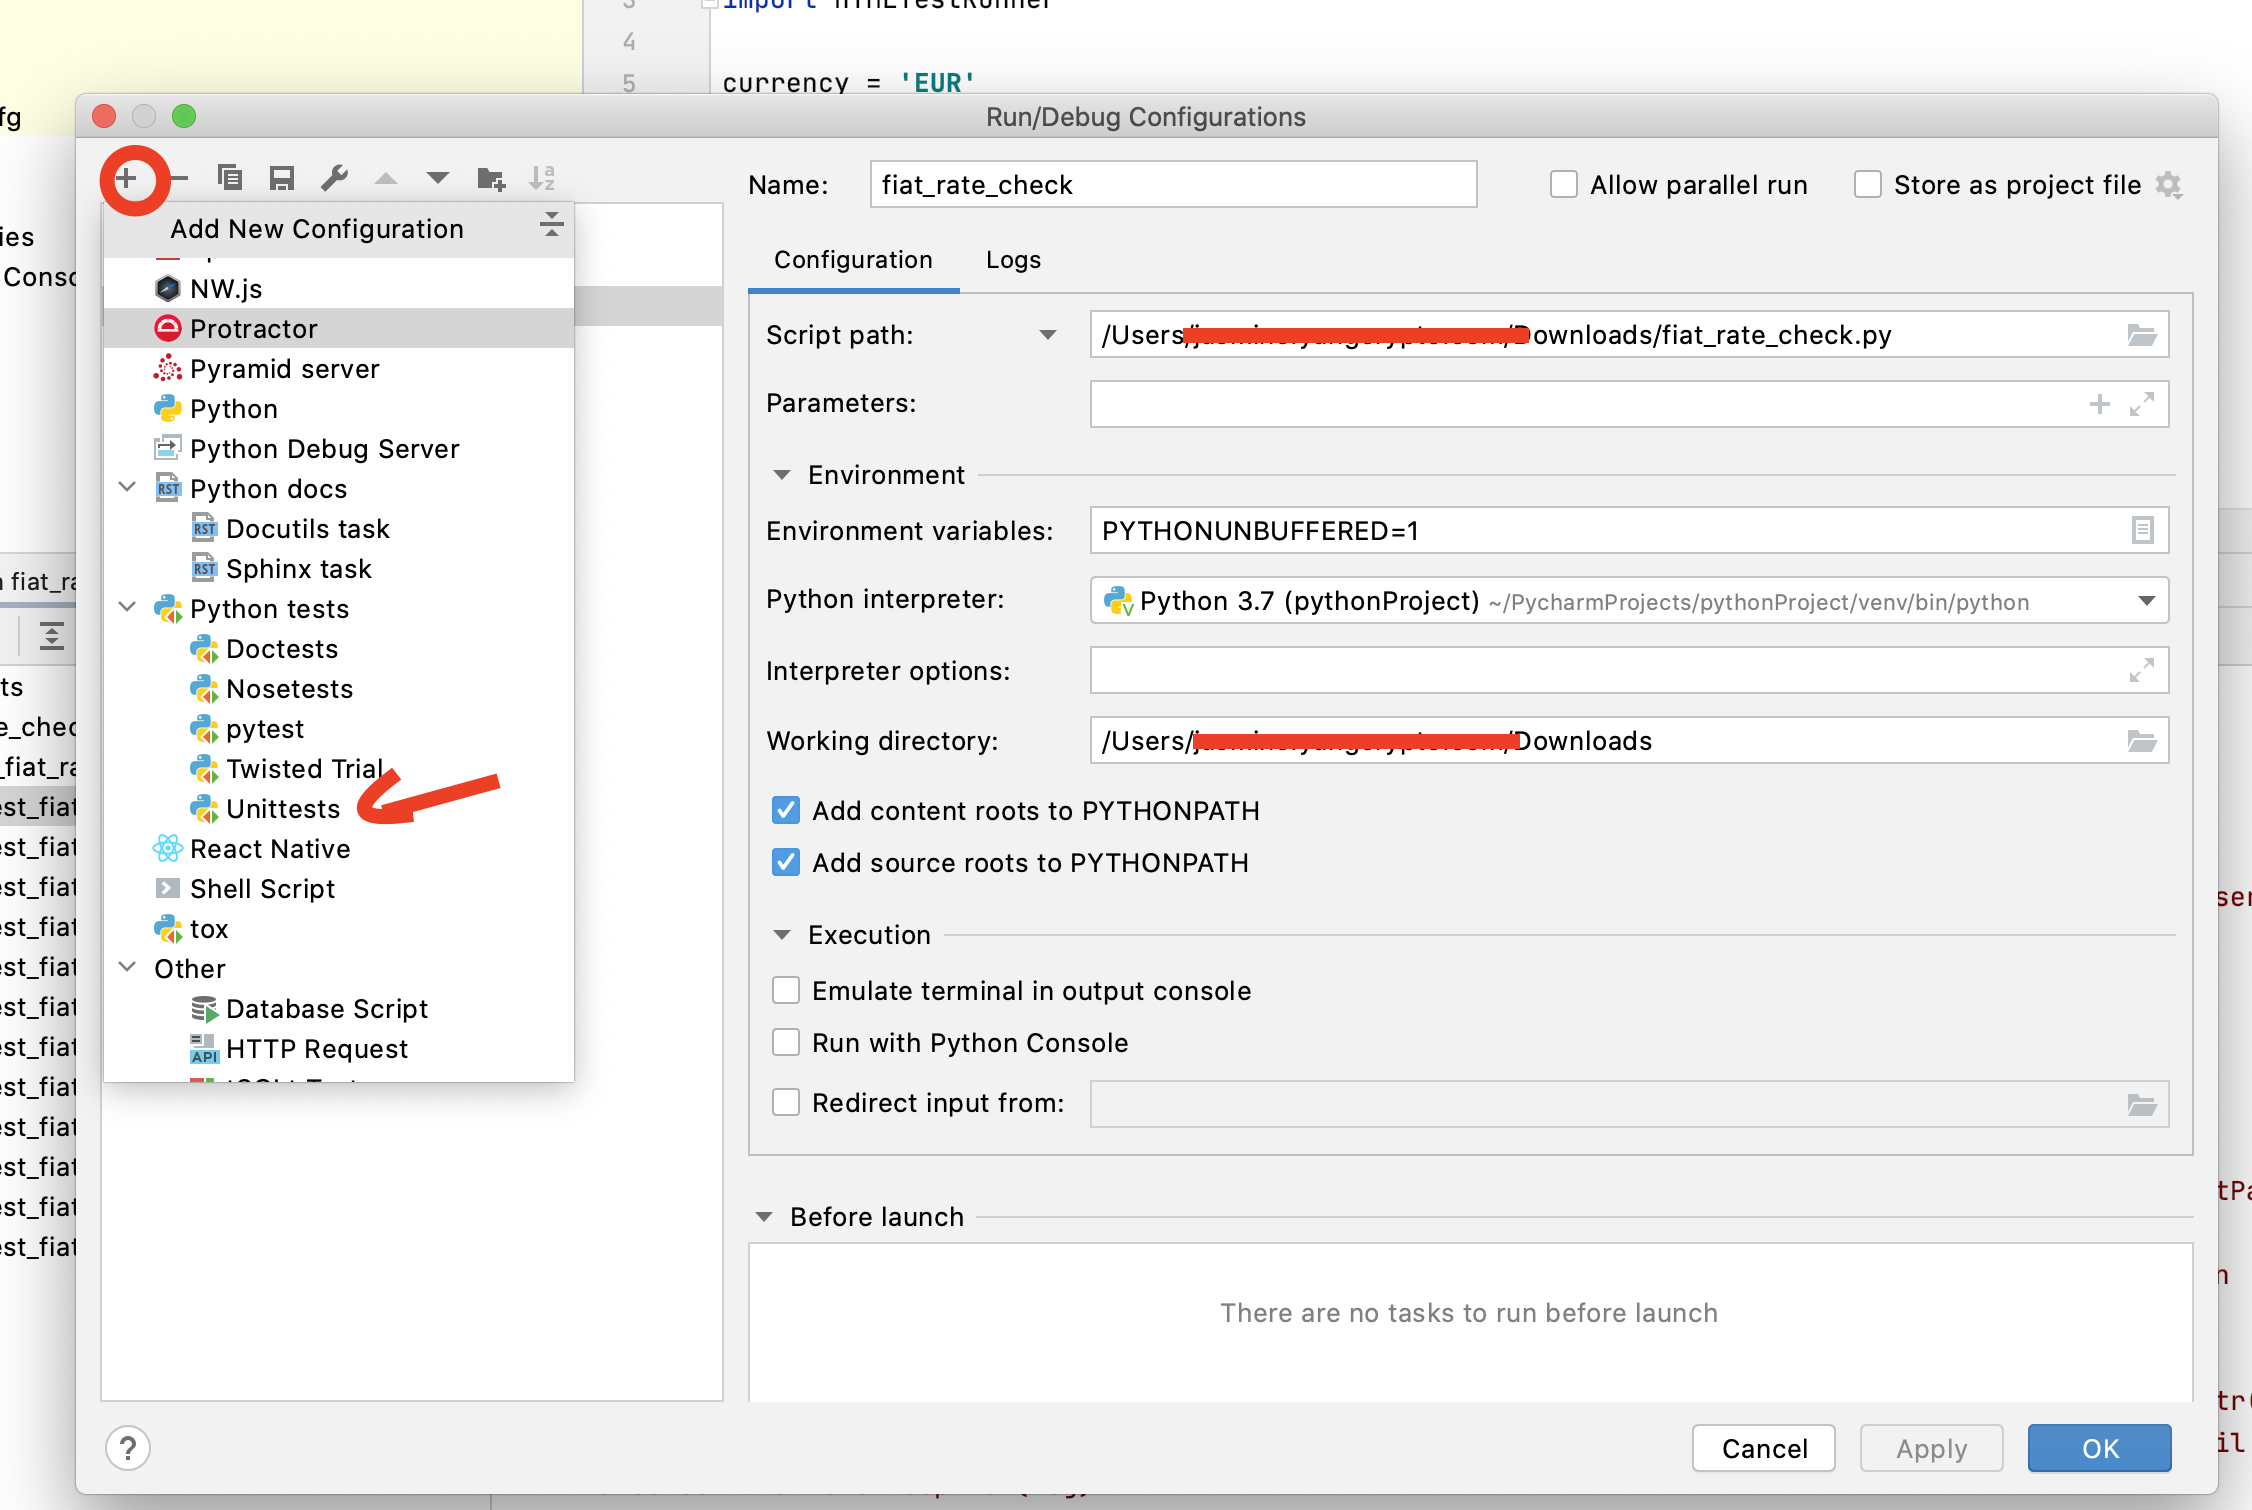Open the Configuration tab

coord(851,260)
